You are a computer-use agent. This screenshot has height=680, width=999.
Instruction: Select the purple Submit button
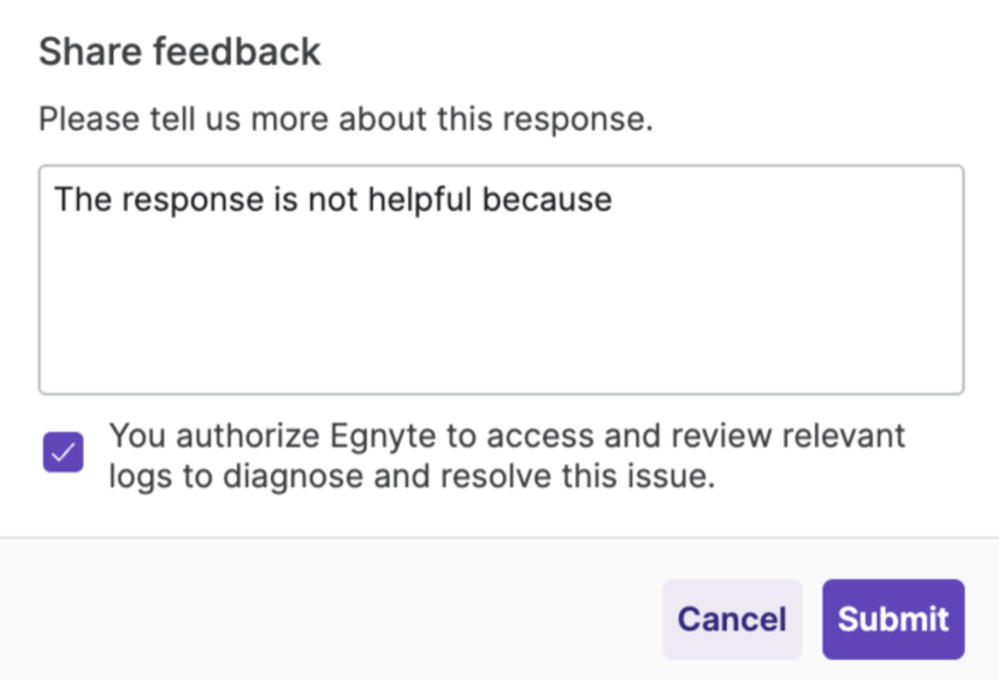coord(892,619)
